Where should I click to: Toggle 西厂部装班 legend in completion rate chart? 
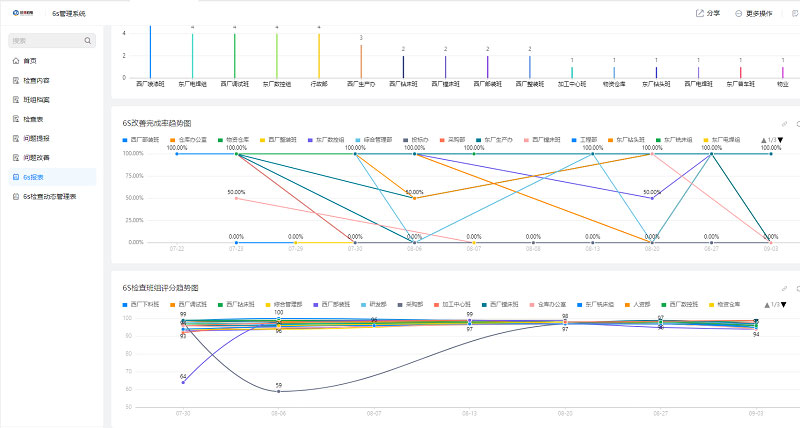click(x=142, y=139)
